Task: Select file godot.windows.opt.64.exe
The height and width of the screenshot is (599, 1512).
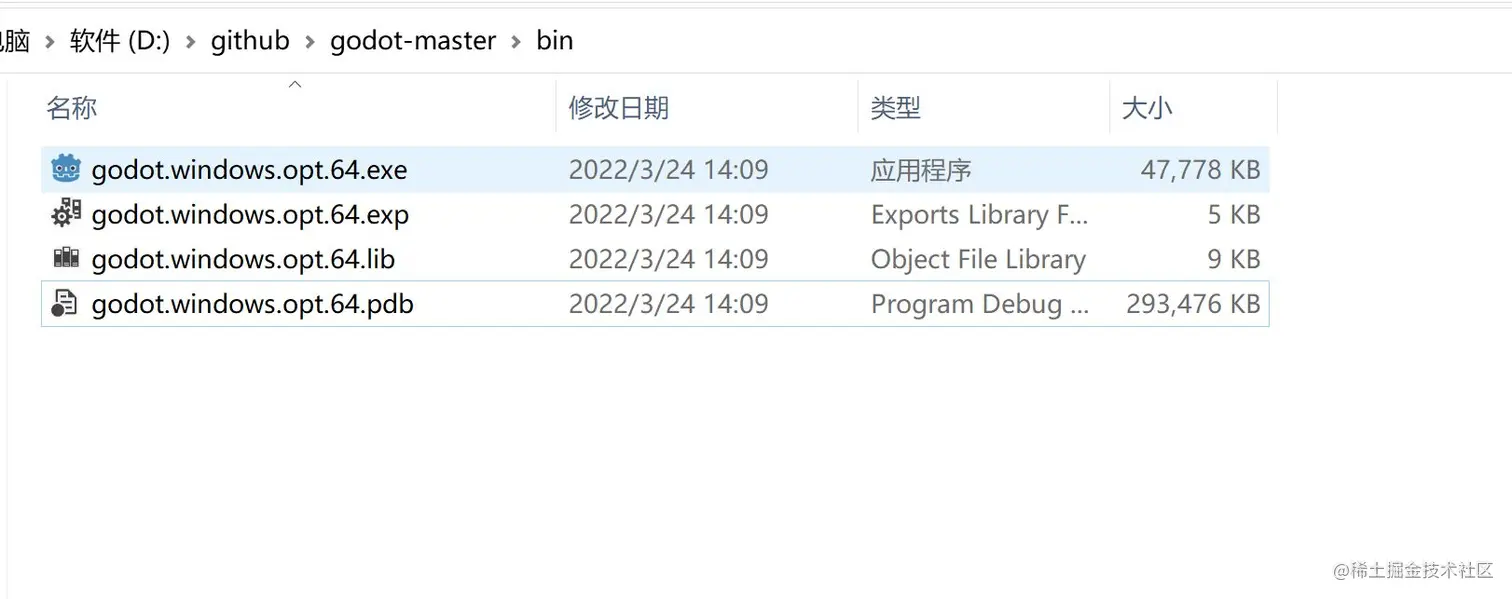Action: click(249, 170)
